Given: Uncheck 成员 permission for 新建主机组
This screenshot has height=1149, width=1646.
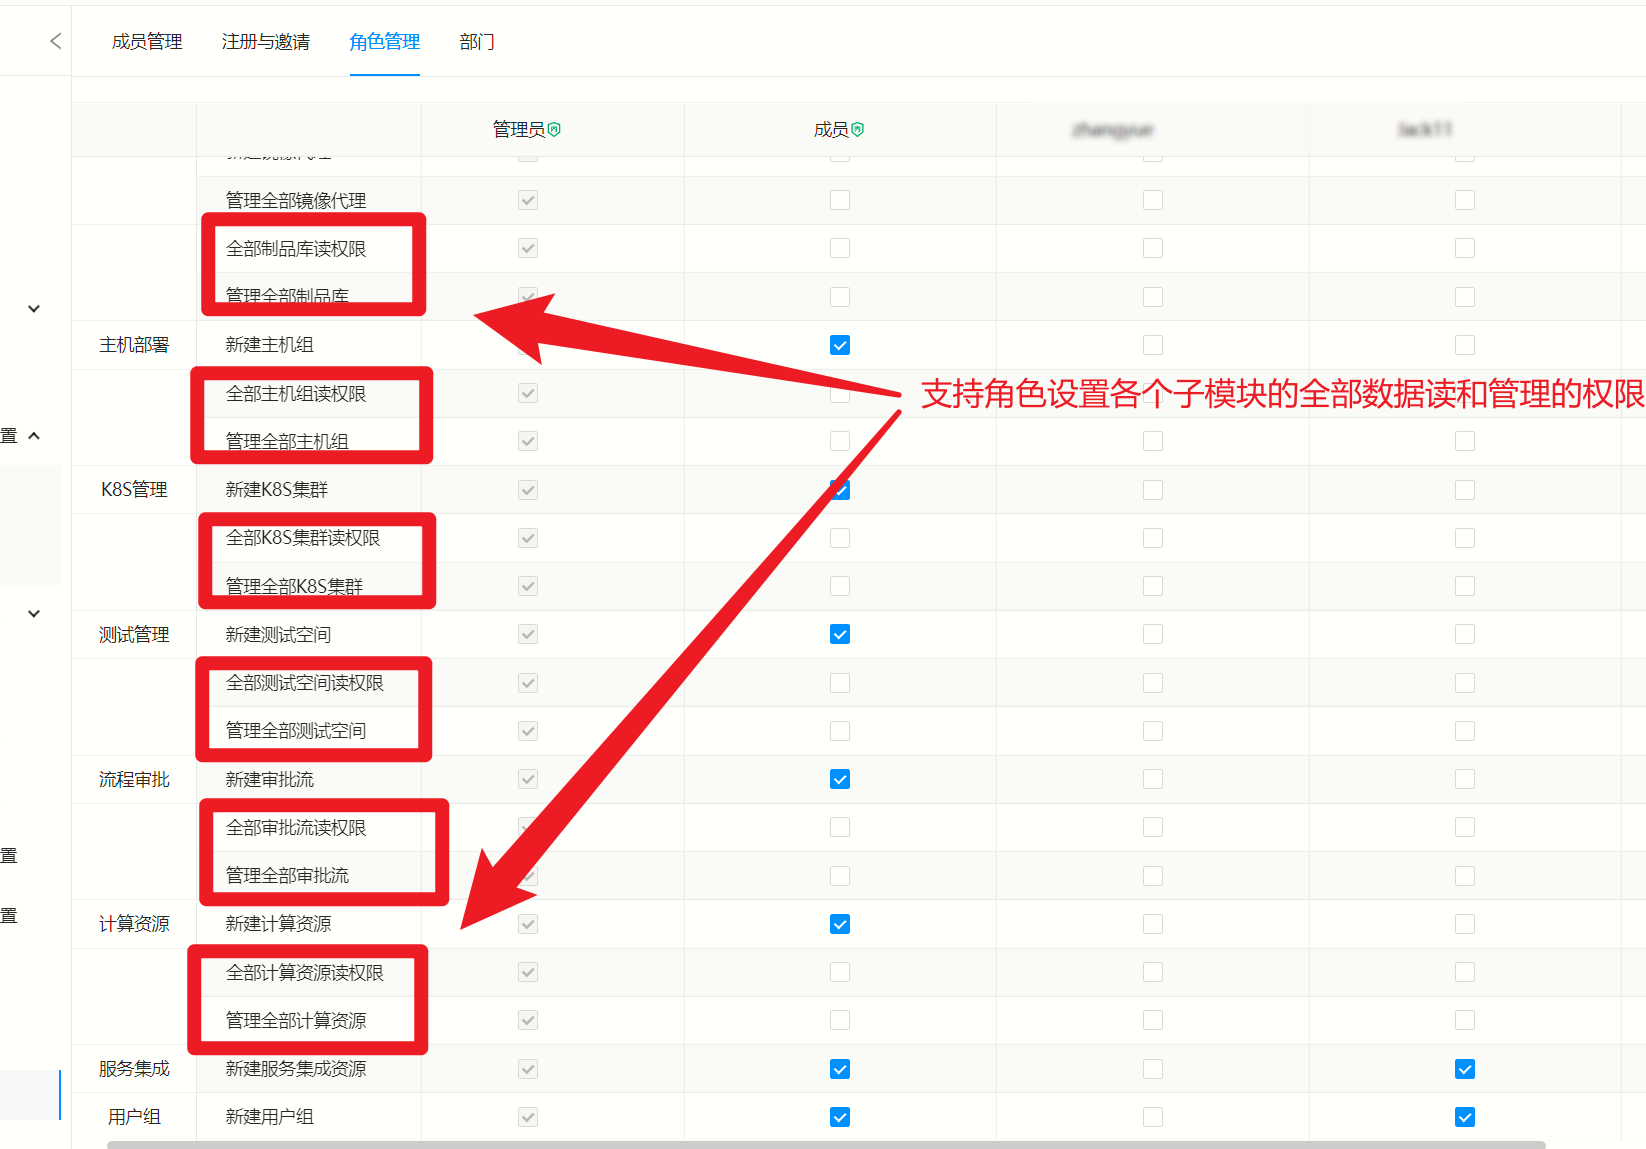Looking at the screenshot, I should tap(839, 344).
